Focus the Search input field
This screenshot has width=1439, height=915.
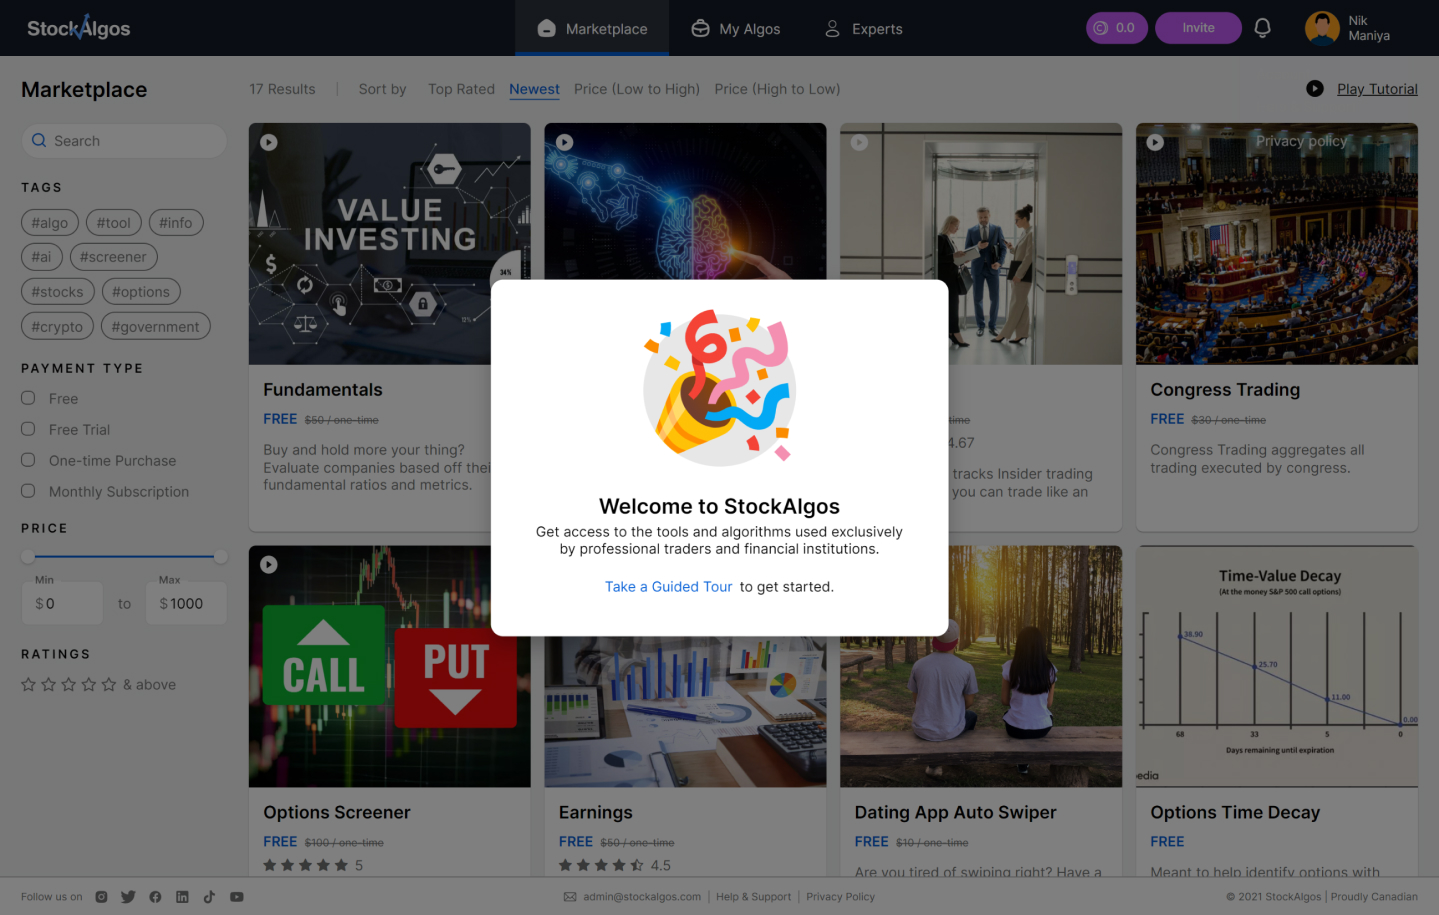tap(124, 141)
